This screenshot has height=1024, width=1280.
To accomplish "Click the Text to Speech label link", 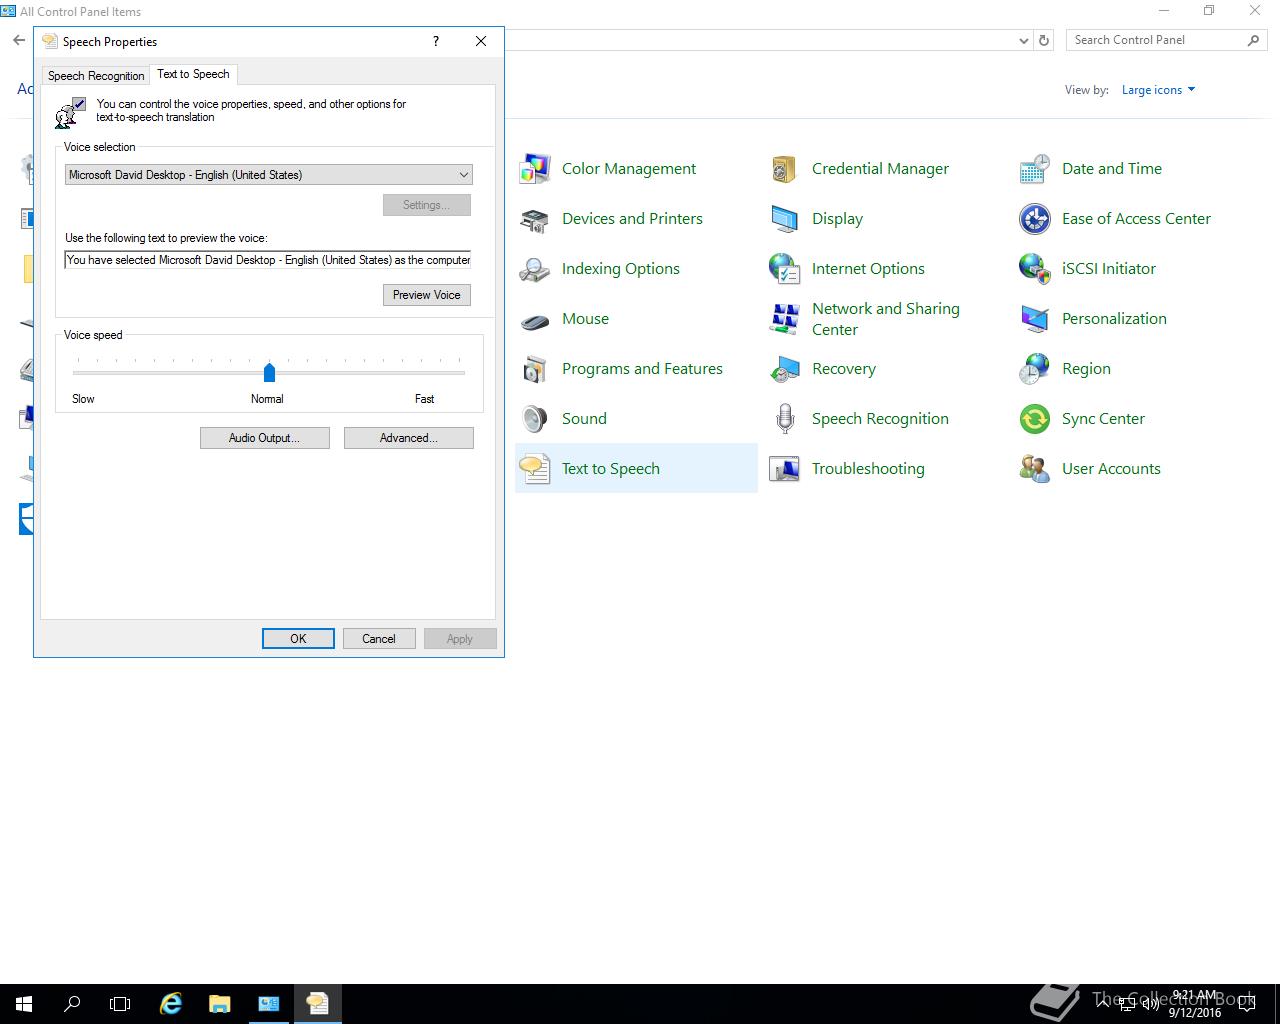I will (x=611, y=469).
